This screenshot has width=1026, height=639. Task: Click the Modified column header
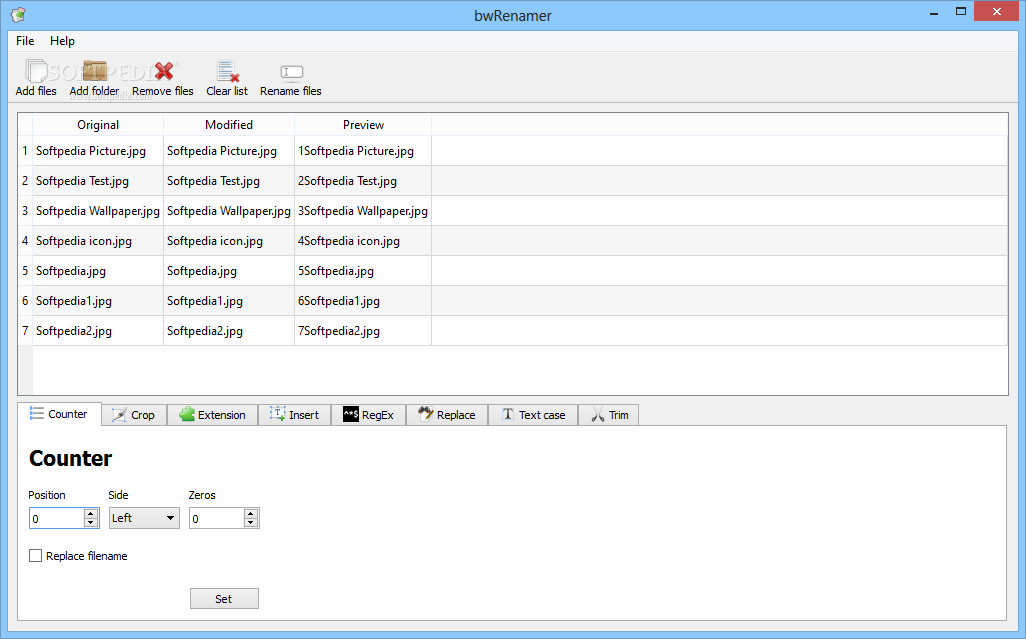click(229, 124)
